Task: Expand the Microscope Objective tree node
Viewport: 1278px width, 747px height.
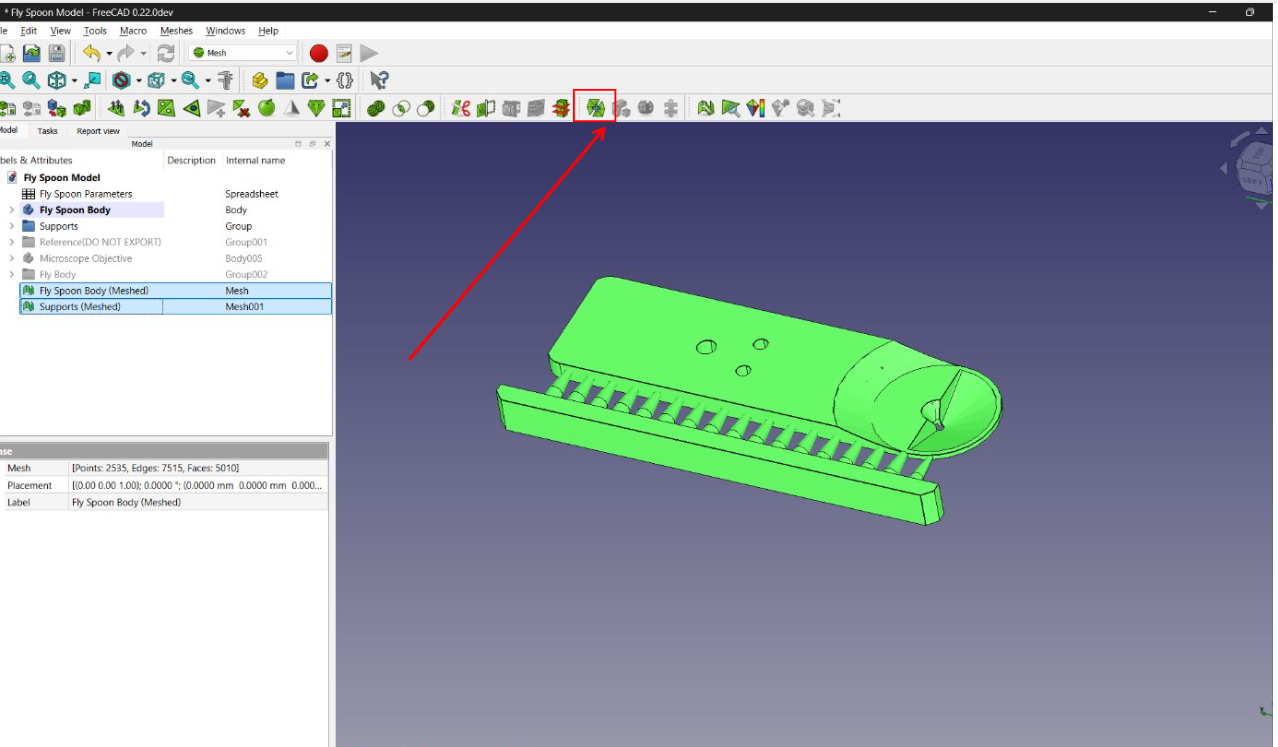Action: [x=11, y=258]
